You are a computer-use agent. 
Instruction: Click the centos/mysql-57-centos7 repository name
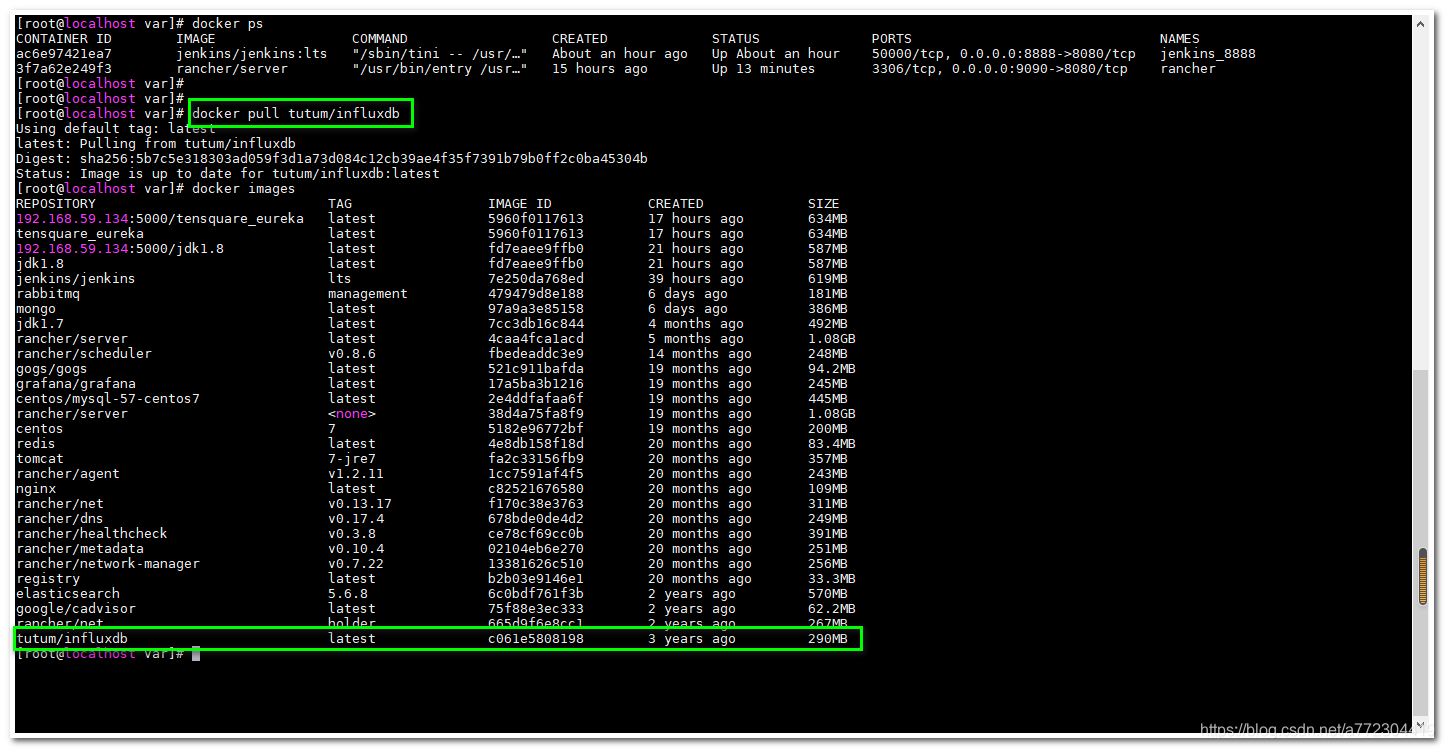click(x=108, y=399)
